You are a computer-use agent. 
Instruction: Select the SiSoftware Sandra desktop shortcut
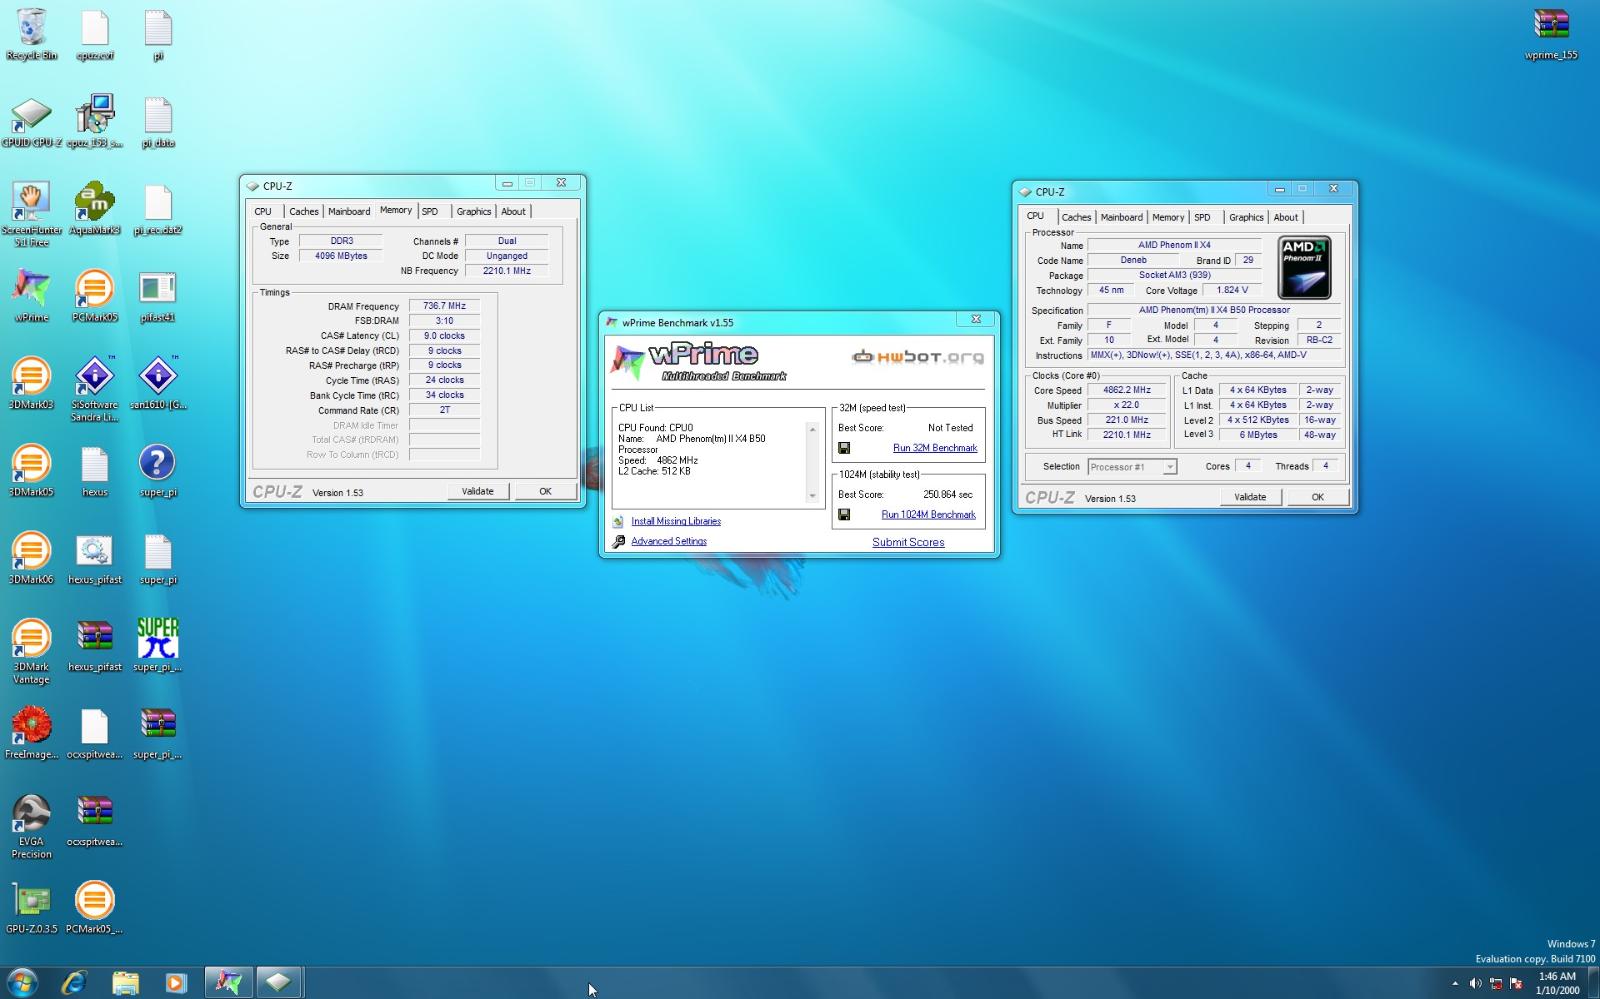coord(94,388)
